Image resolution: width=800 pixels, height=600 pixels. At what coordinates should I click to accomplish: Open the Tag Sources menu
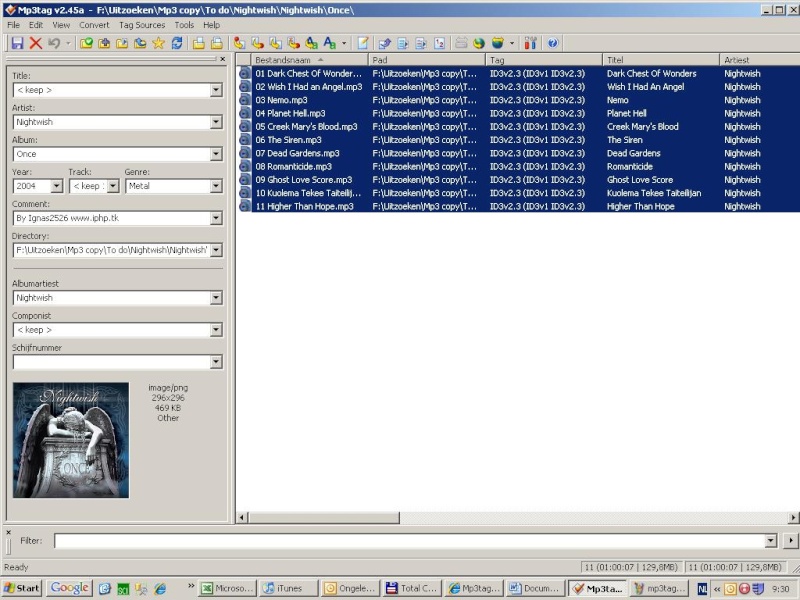click(x=142, y=25)
